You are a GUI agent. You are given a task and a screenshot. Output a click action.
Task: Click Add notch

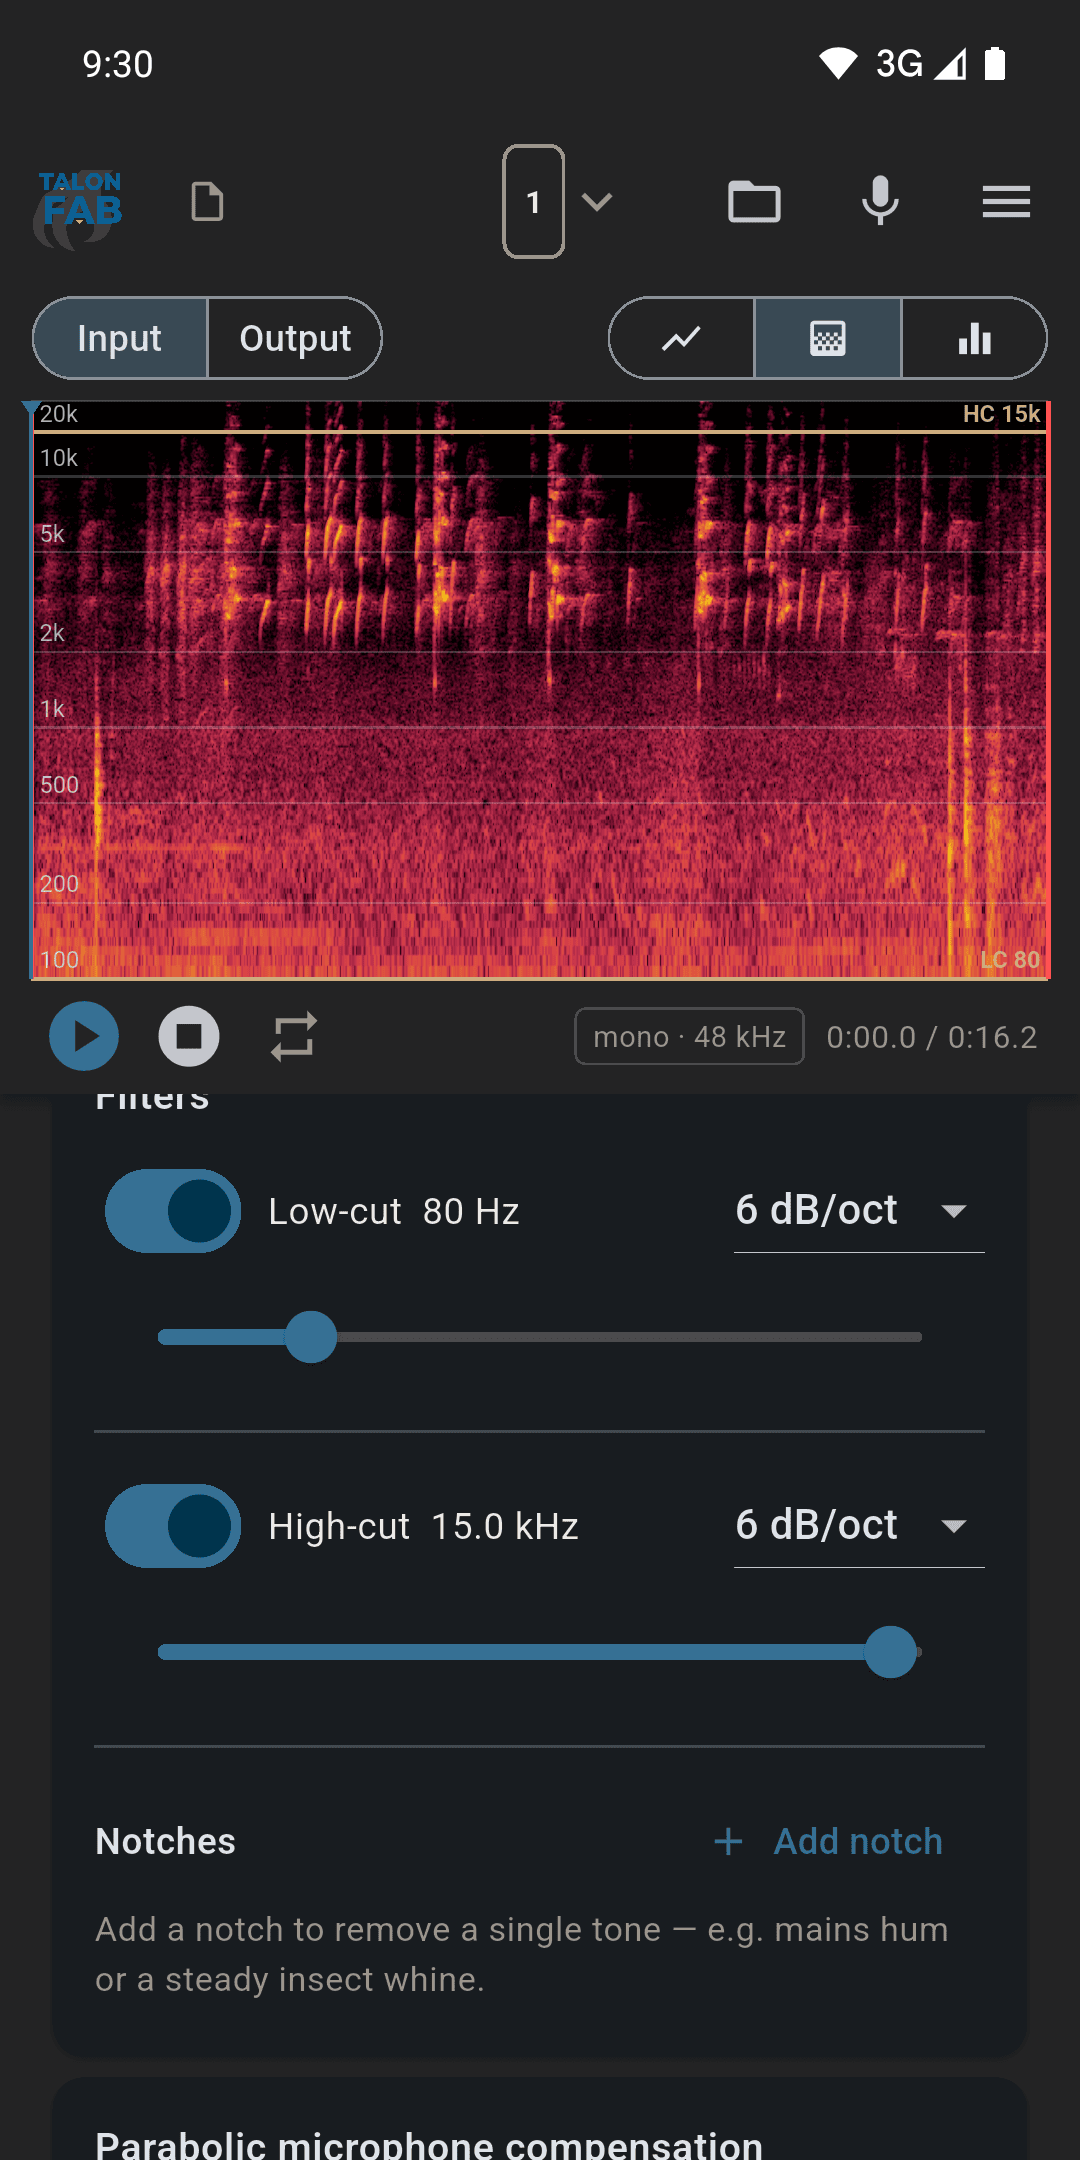click(x=829, y=1841)
